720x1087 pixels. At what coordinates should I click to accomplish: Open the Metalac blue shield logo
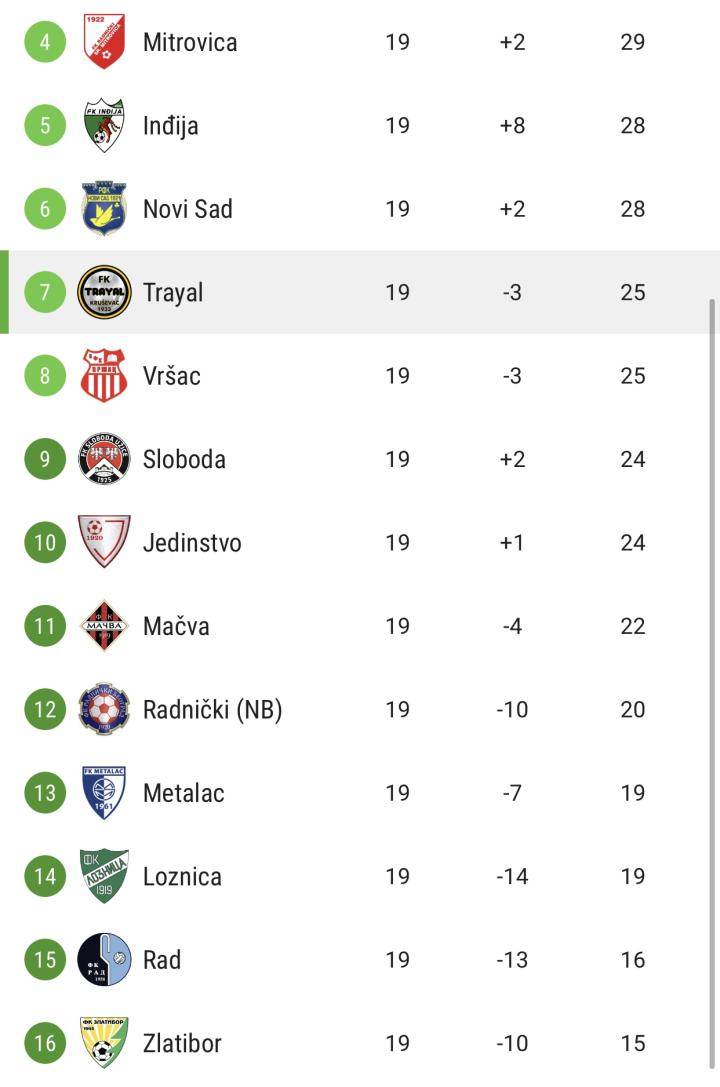(104, 793)
